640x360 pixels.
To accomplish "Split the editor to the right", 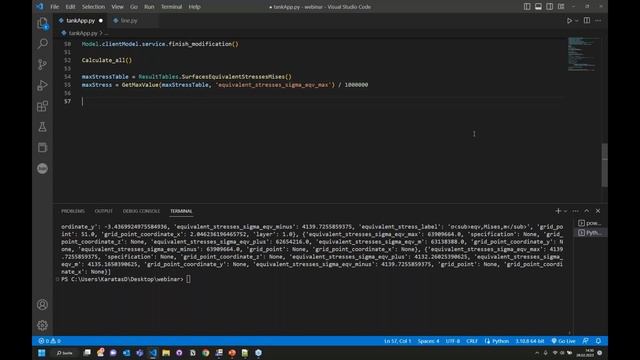I will 587,20.
